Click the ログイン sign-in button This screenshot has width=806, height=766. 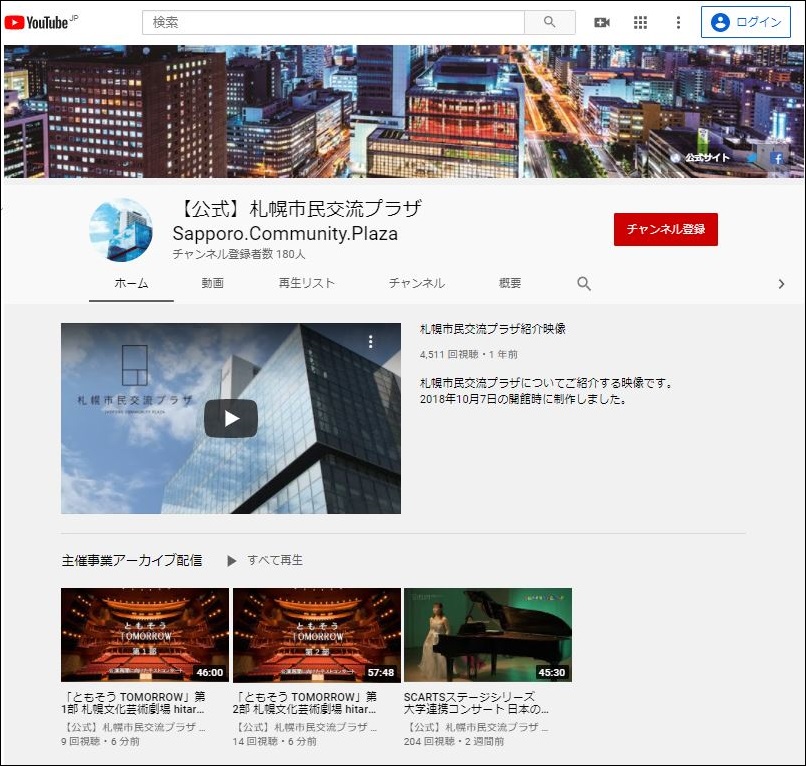(x=745, y=22)
